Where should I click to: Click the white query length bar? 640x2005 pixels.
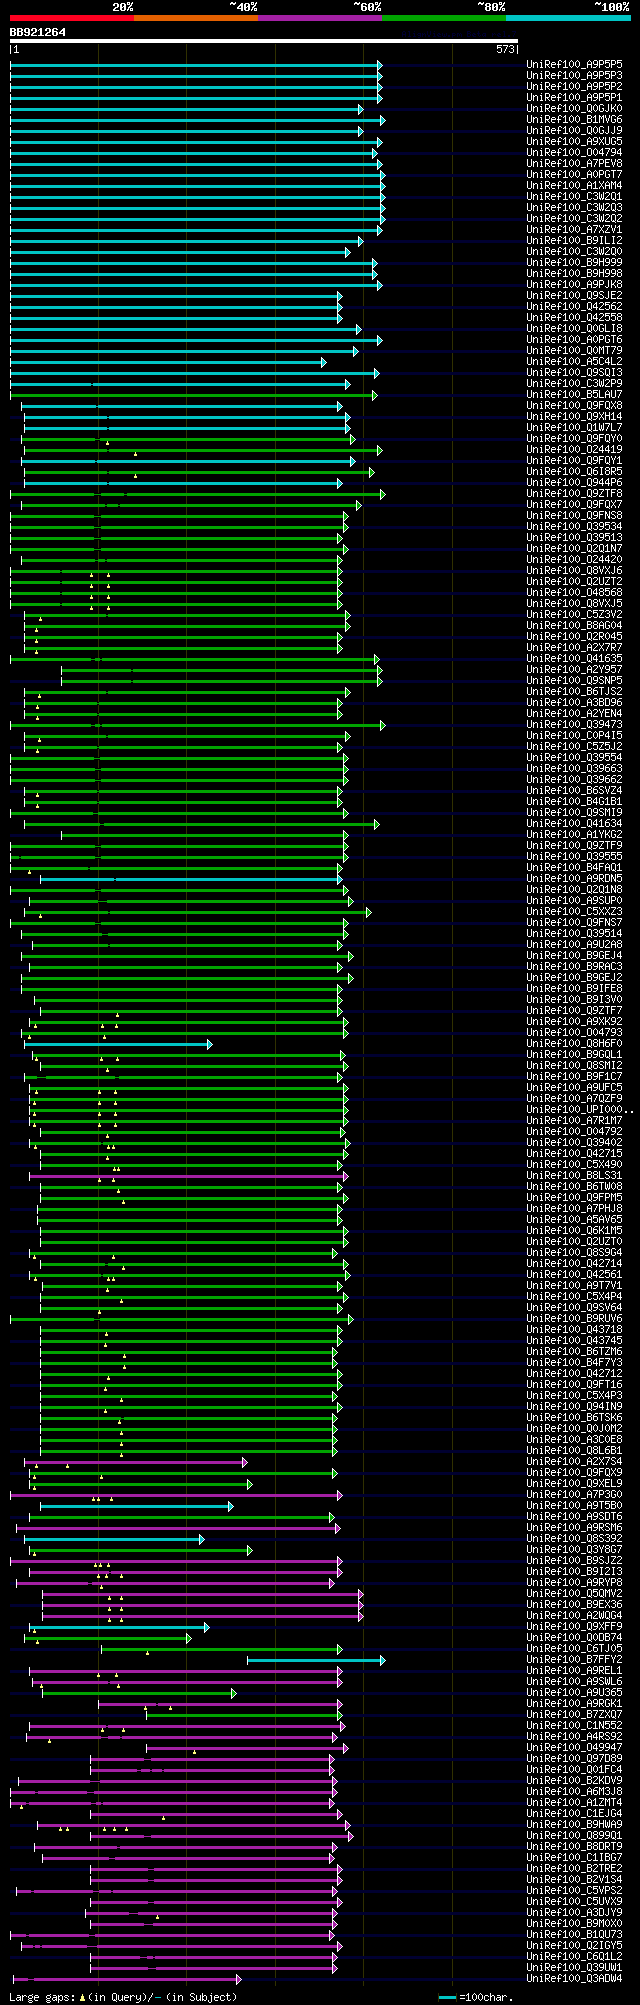click(x=264, y=41)
